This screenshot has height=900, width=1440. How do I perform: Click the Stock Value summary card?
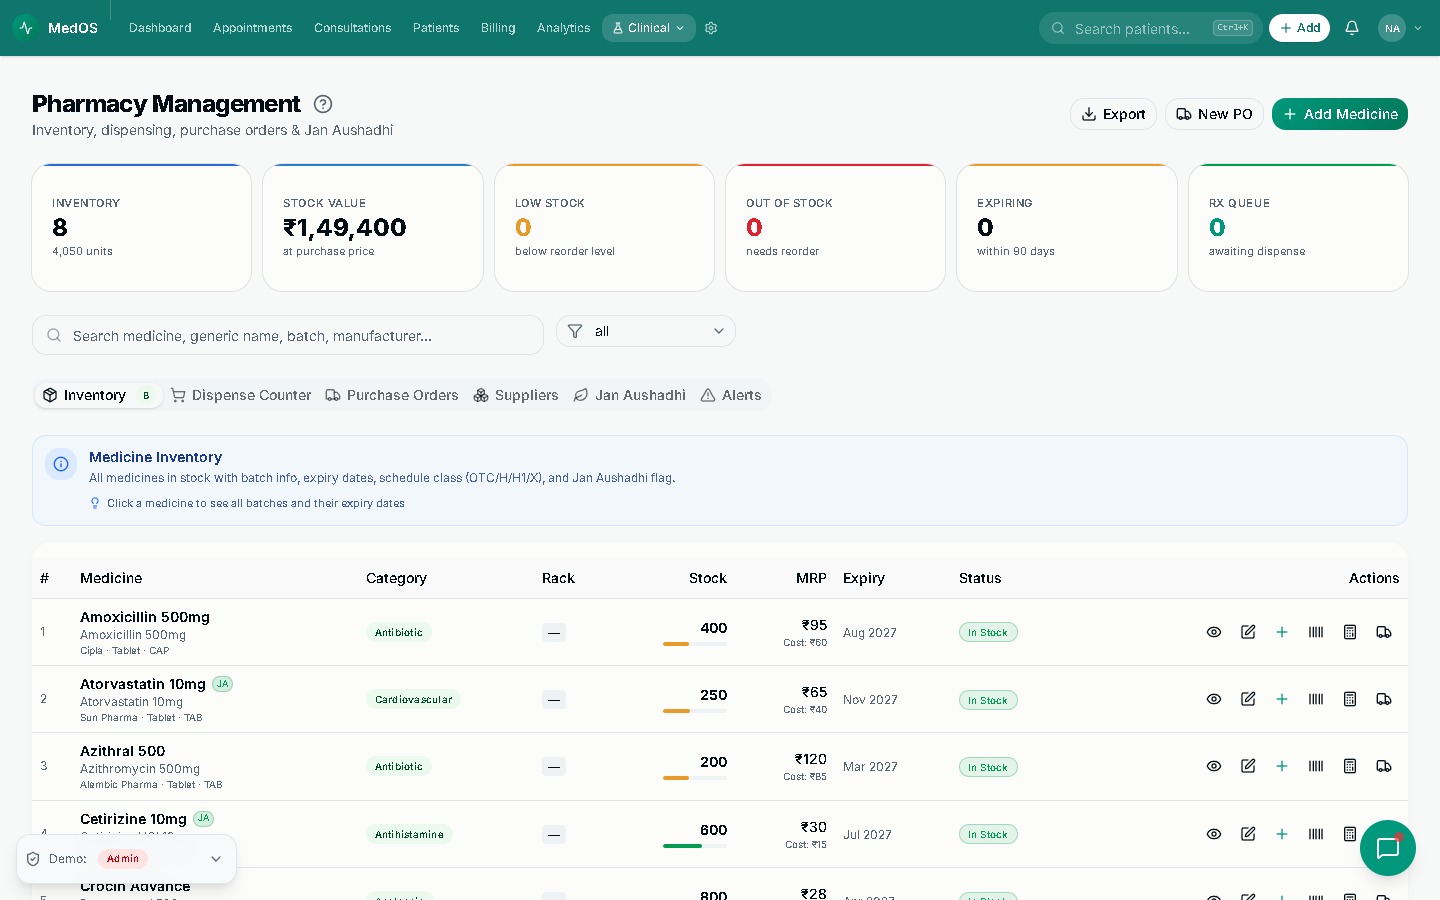[373, 228]
